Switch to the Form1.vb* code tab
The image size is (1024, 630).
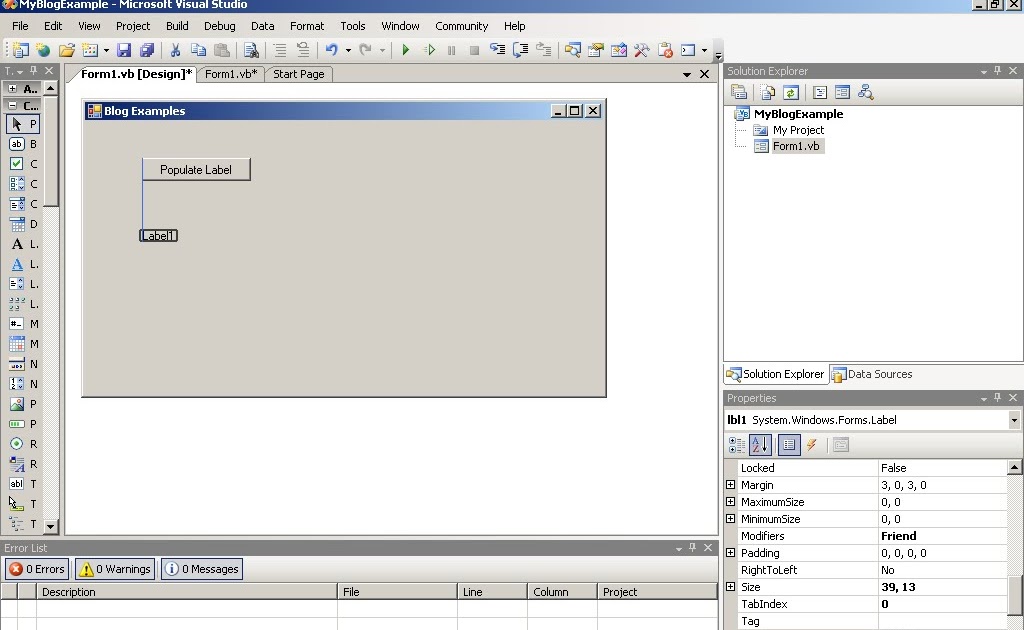pos(231,74)
